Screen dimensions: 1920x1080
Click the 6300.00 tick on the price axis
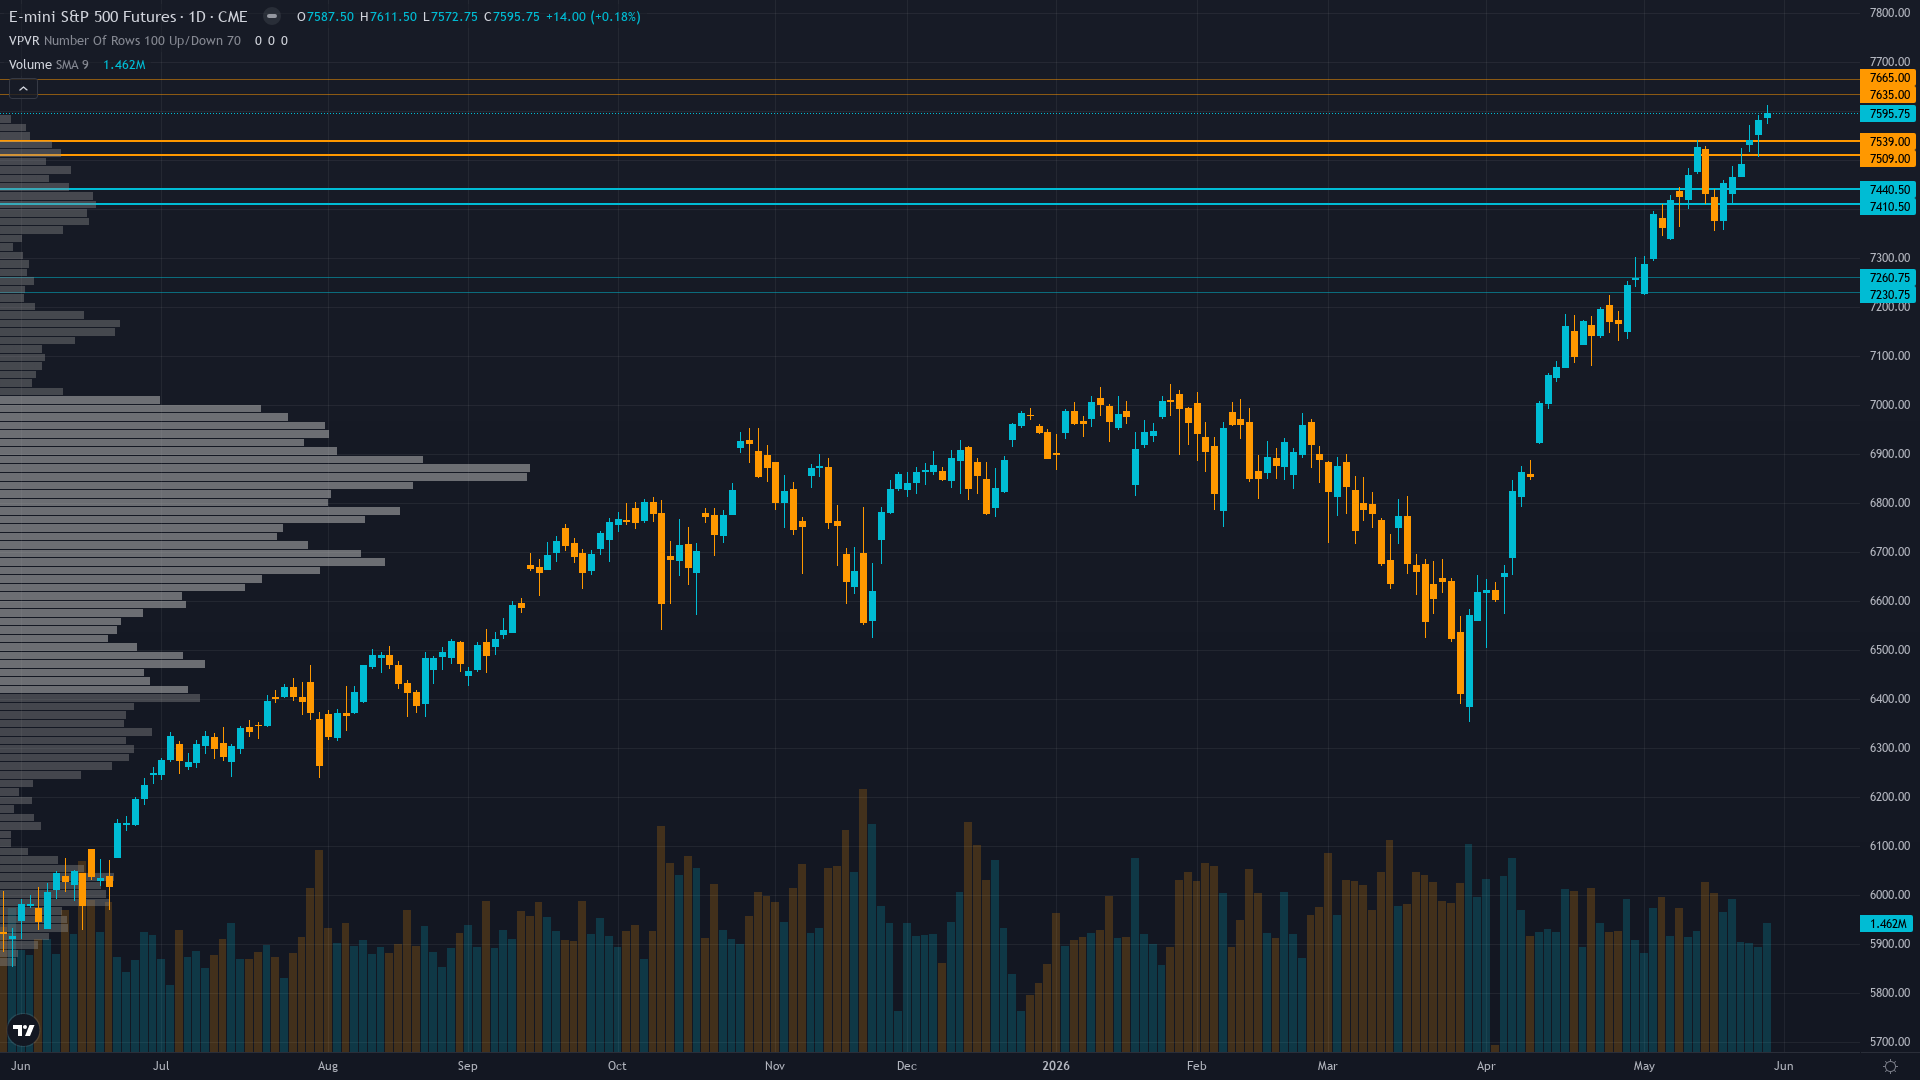tap(1889, 748)
